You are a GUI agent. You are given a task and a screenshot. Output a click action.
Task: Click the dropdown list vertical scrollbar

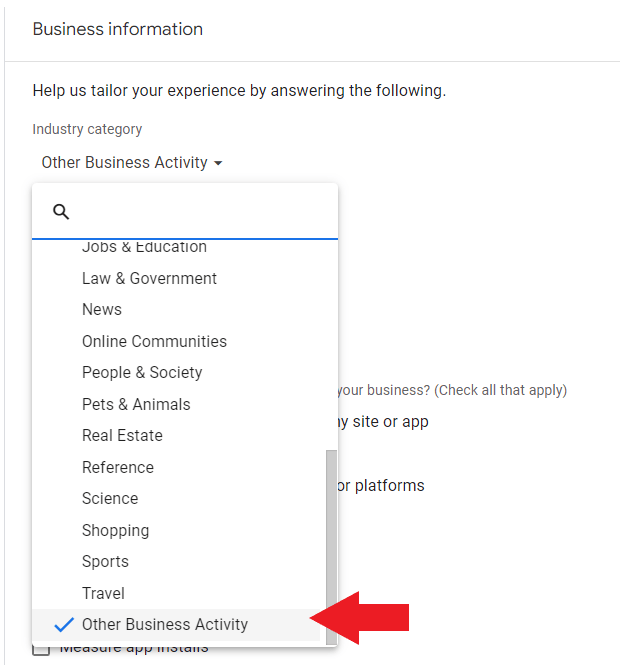[x=331, y=530]
